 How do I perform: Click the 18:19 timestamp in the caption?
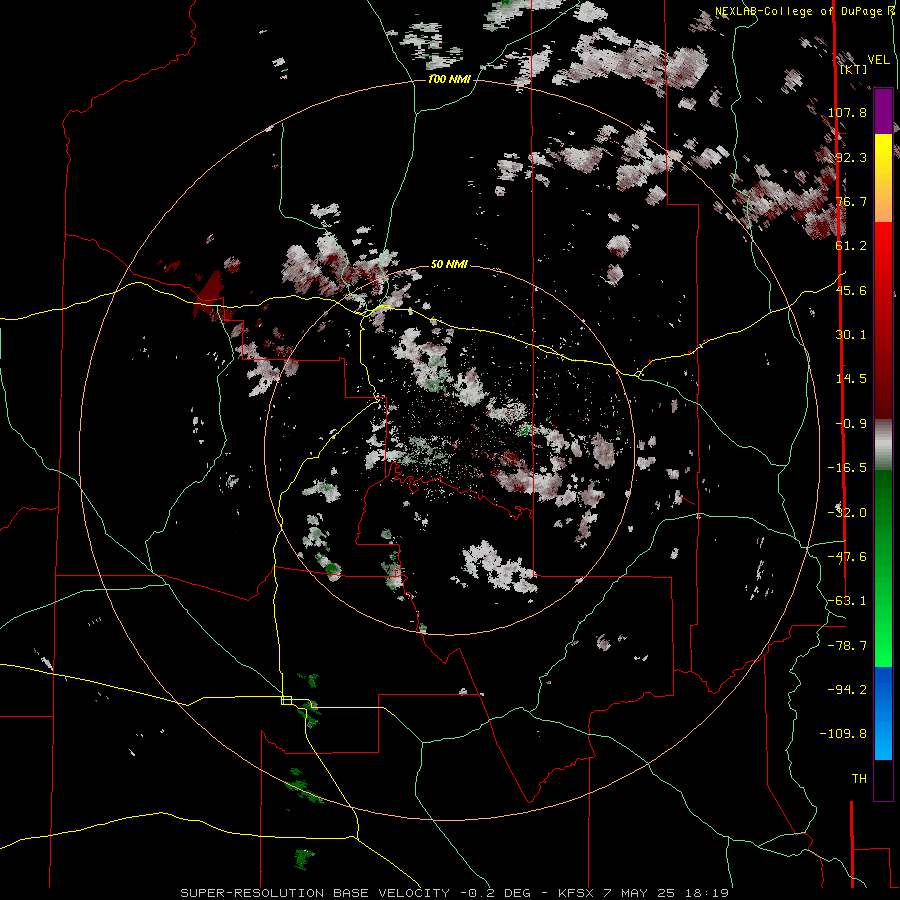[x=709, y=893]
